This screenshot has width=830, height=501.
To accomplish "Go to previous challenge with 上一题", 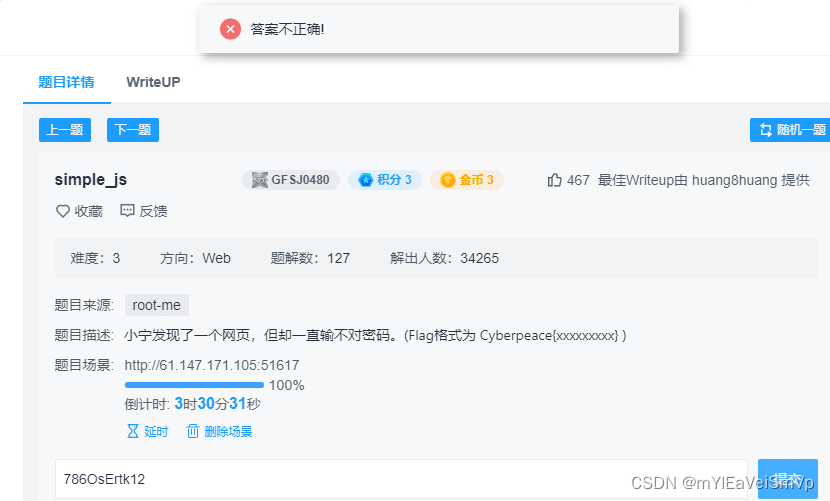I will (65, 130).
